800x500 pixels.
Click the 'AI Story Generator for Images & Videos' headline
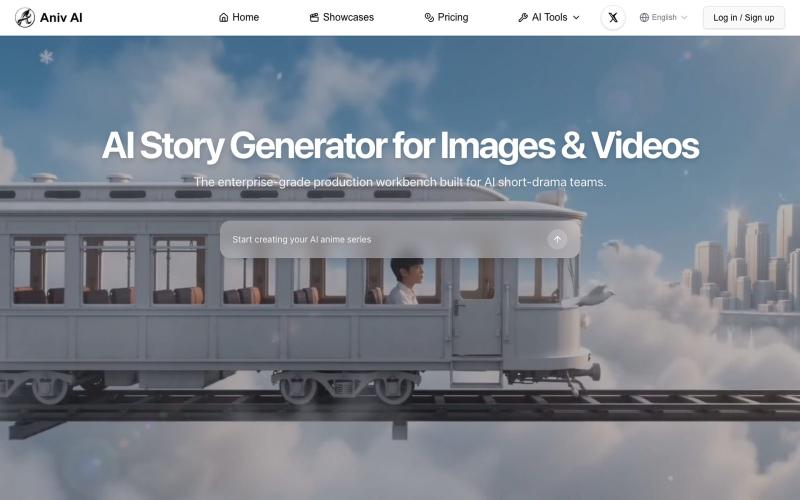click(400, 146)
